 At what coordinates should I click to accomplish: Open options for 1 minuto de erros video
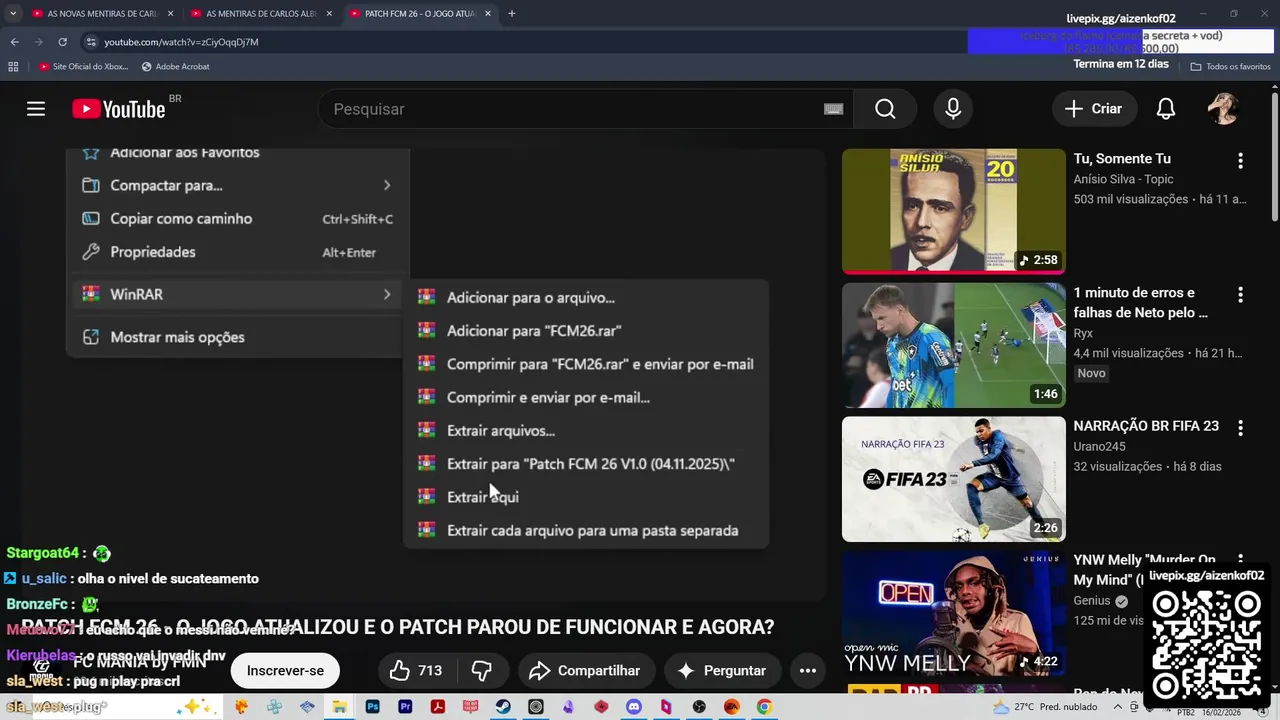point(1240,295)
